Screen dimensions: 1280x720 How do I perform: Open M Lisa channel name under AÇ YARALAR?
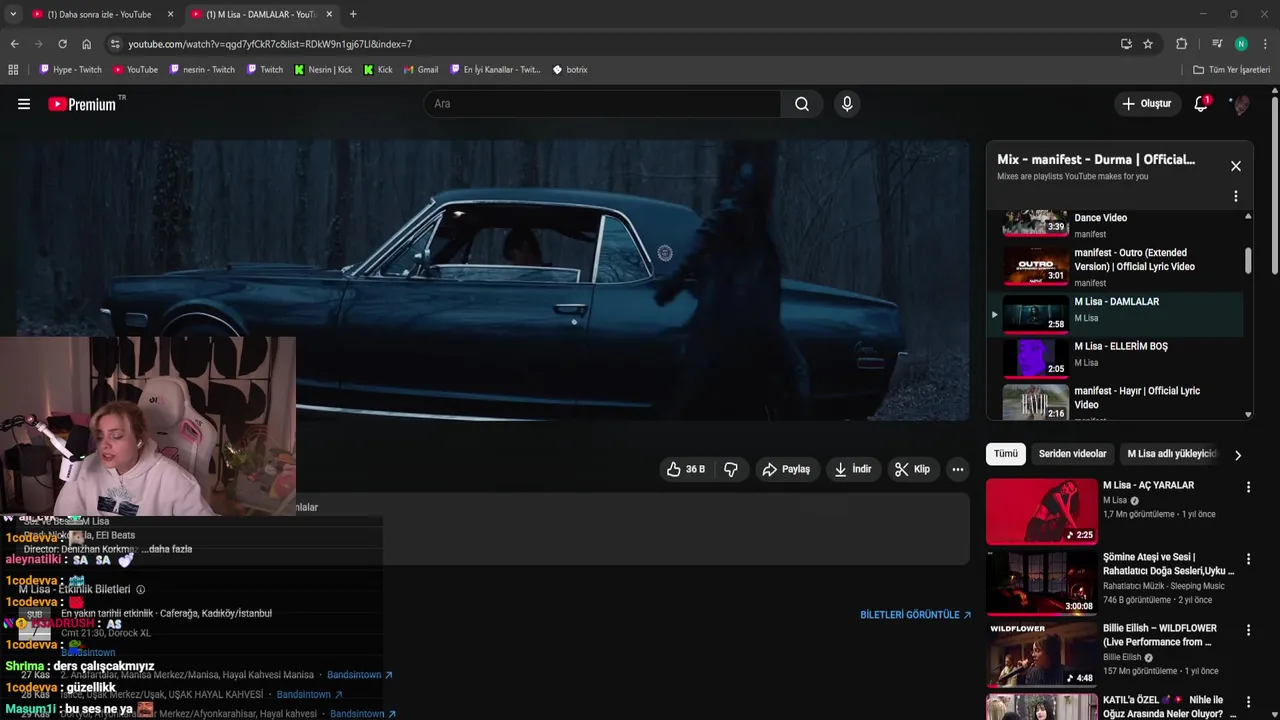click(x=1115, y=500)
